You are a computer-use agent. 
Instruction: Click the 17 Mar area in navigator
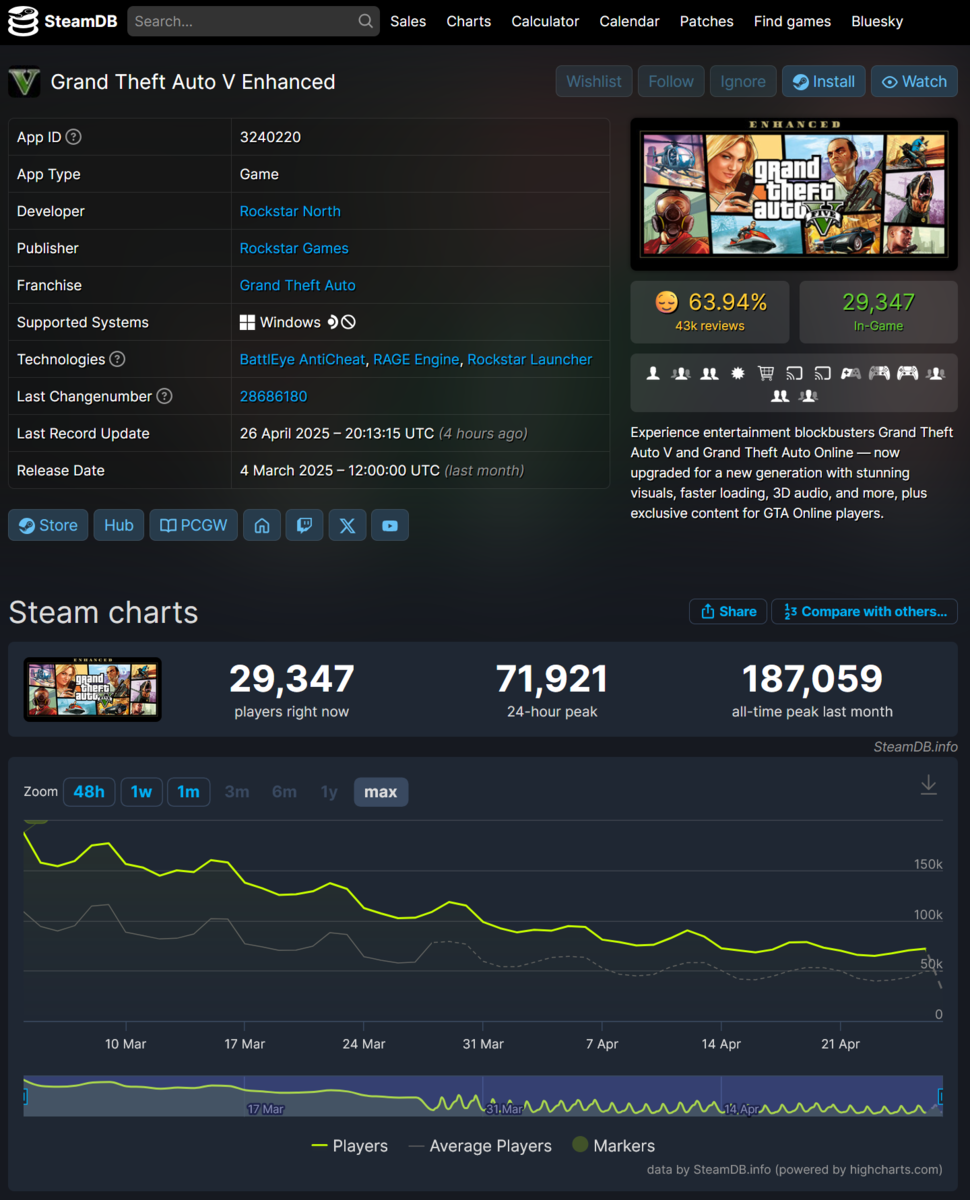(x=266, y=1109)
